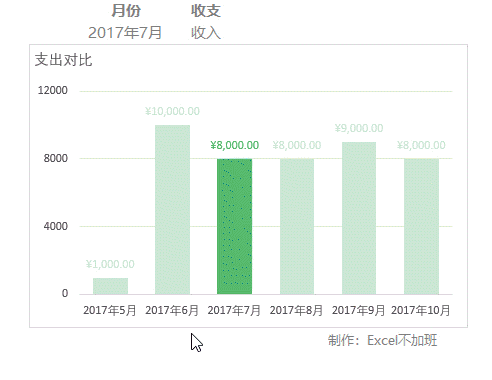Click the 12000 y-axis value
Viewport: 492px width, 380px height.
click(x=53, y=90)
